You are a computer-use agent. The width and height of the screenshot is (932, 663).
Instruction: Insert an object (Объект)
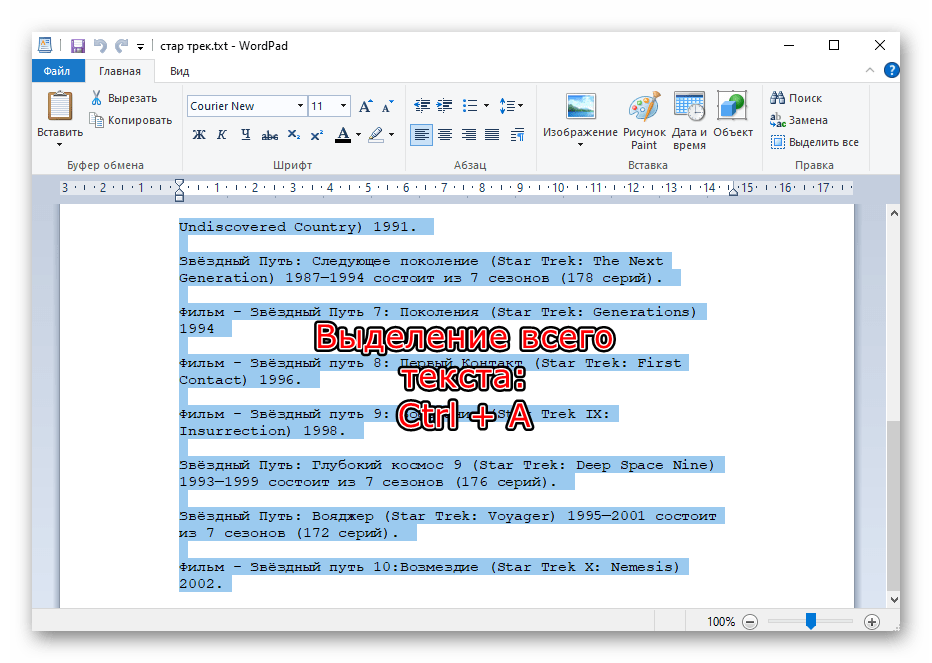(733, 106)
